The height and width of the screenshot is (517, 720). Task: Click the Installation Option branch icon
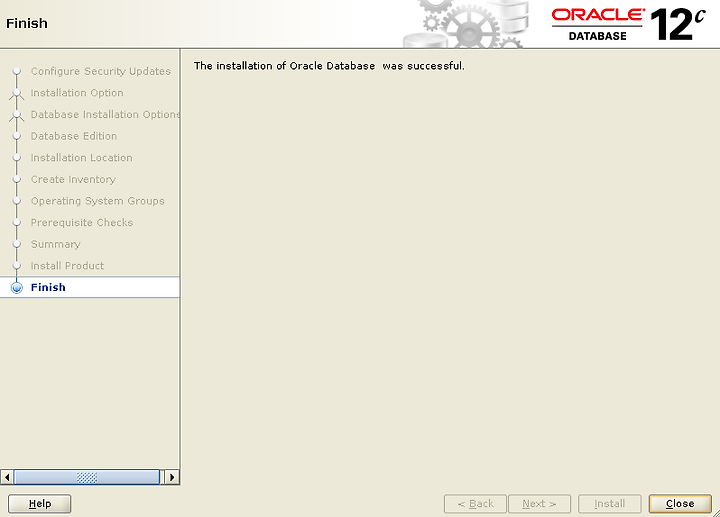click(x=17, y=94)
